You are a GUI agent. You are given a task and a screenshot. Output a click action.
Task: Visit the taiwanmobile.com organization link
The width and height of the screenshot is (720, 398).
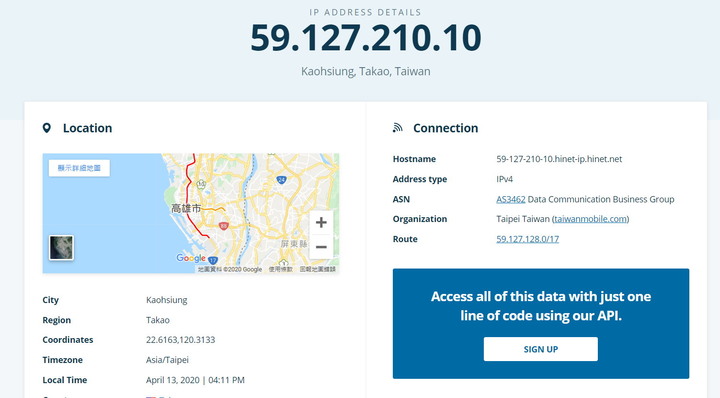click(x=591, y=219)
